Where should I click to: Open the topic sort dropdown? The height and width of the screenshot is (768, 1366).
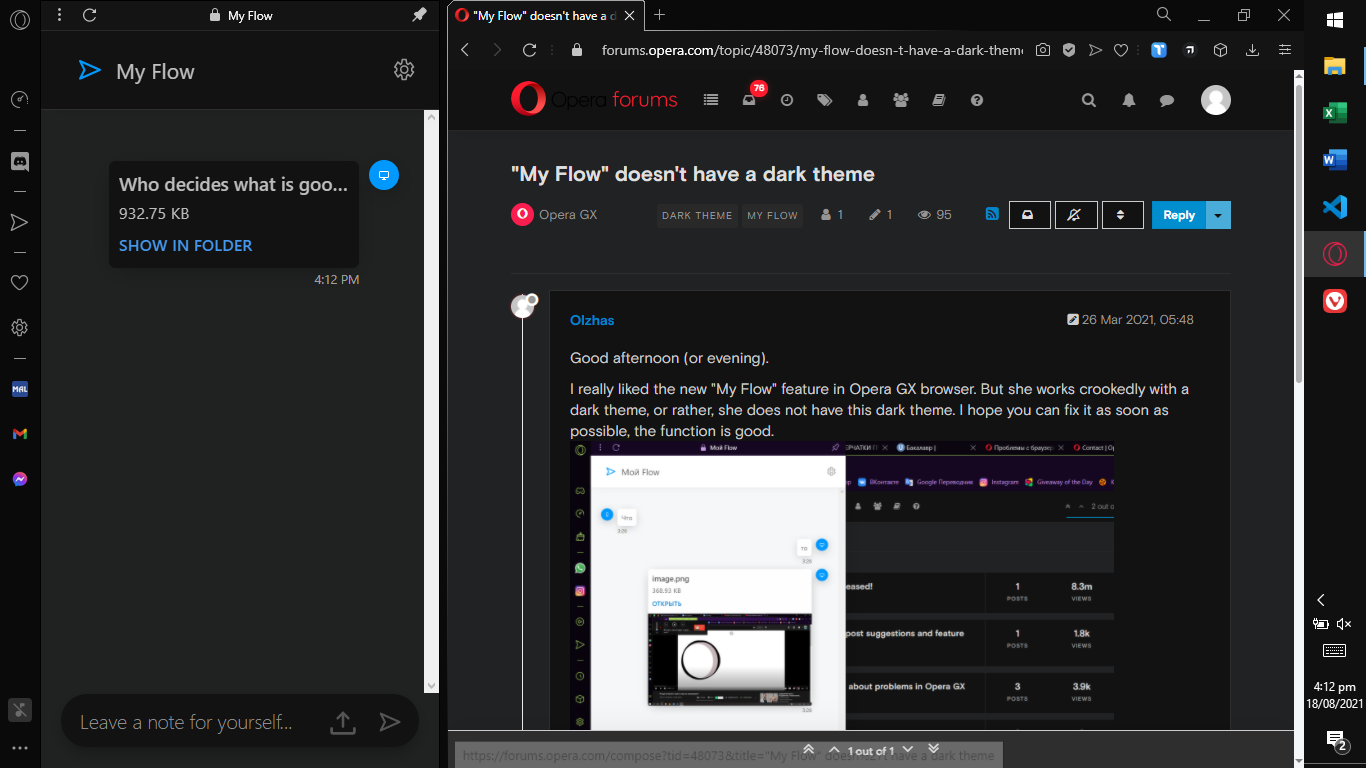[1122, 215]
